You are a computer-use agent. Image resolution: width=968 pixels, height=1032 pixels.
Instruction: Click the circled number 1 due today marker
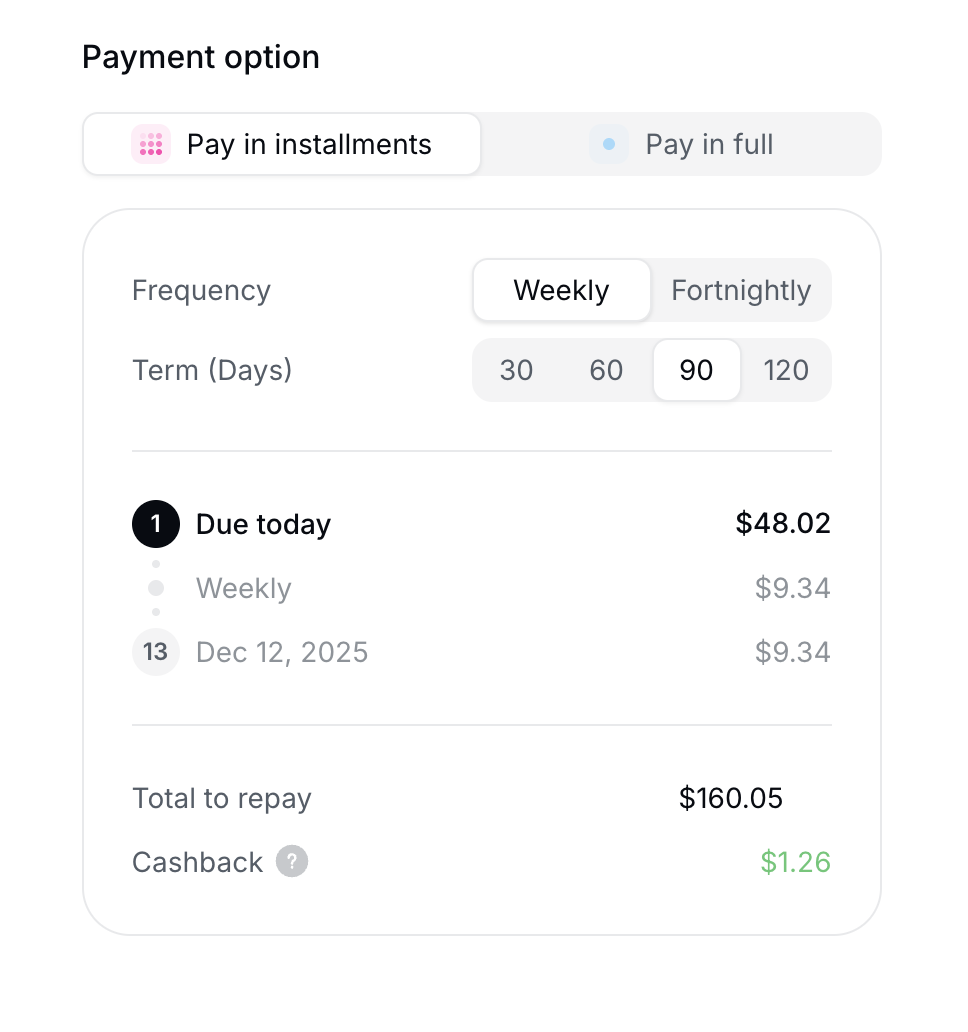(156, 524)
